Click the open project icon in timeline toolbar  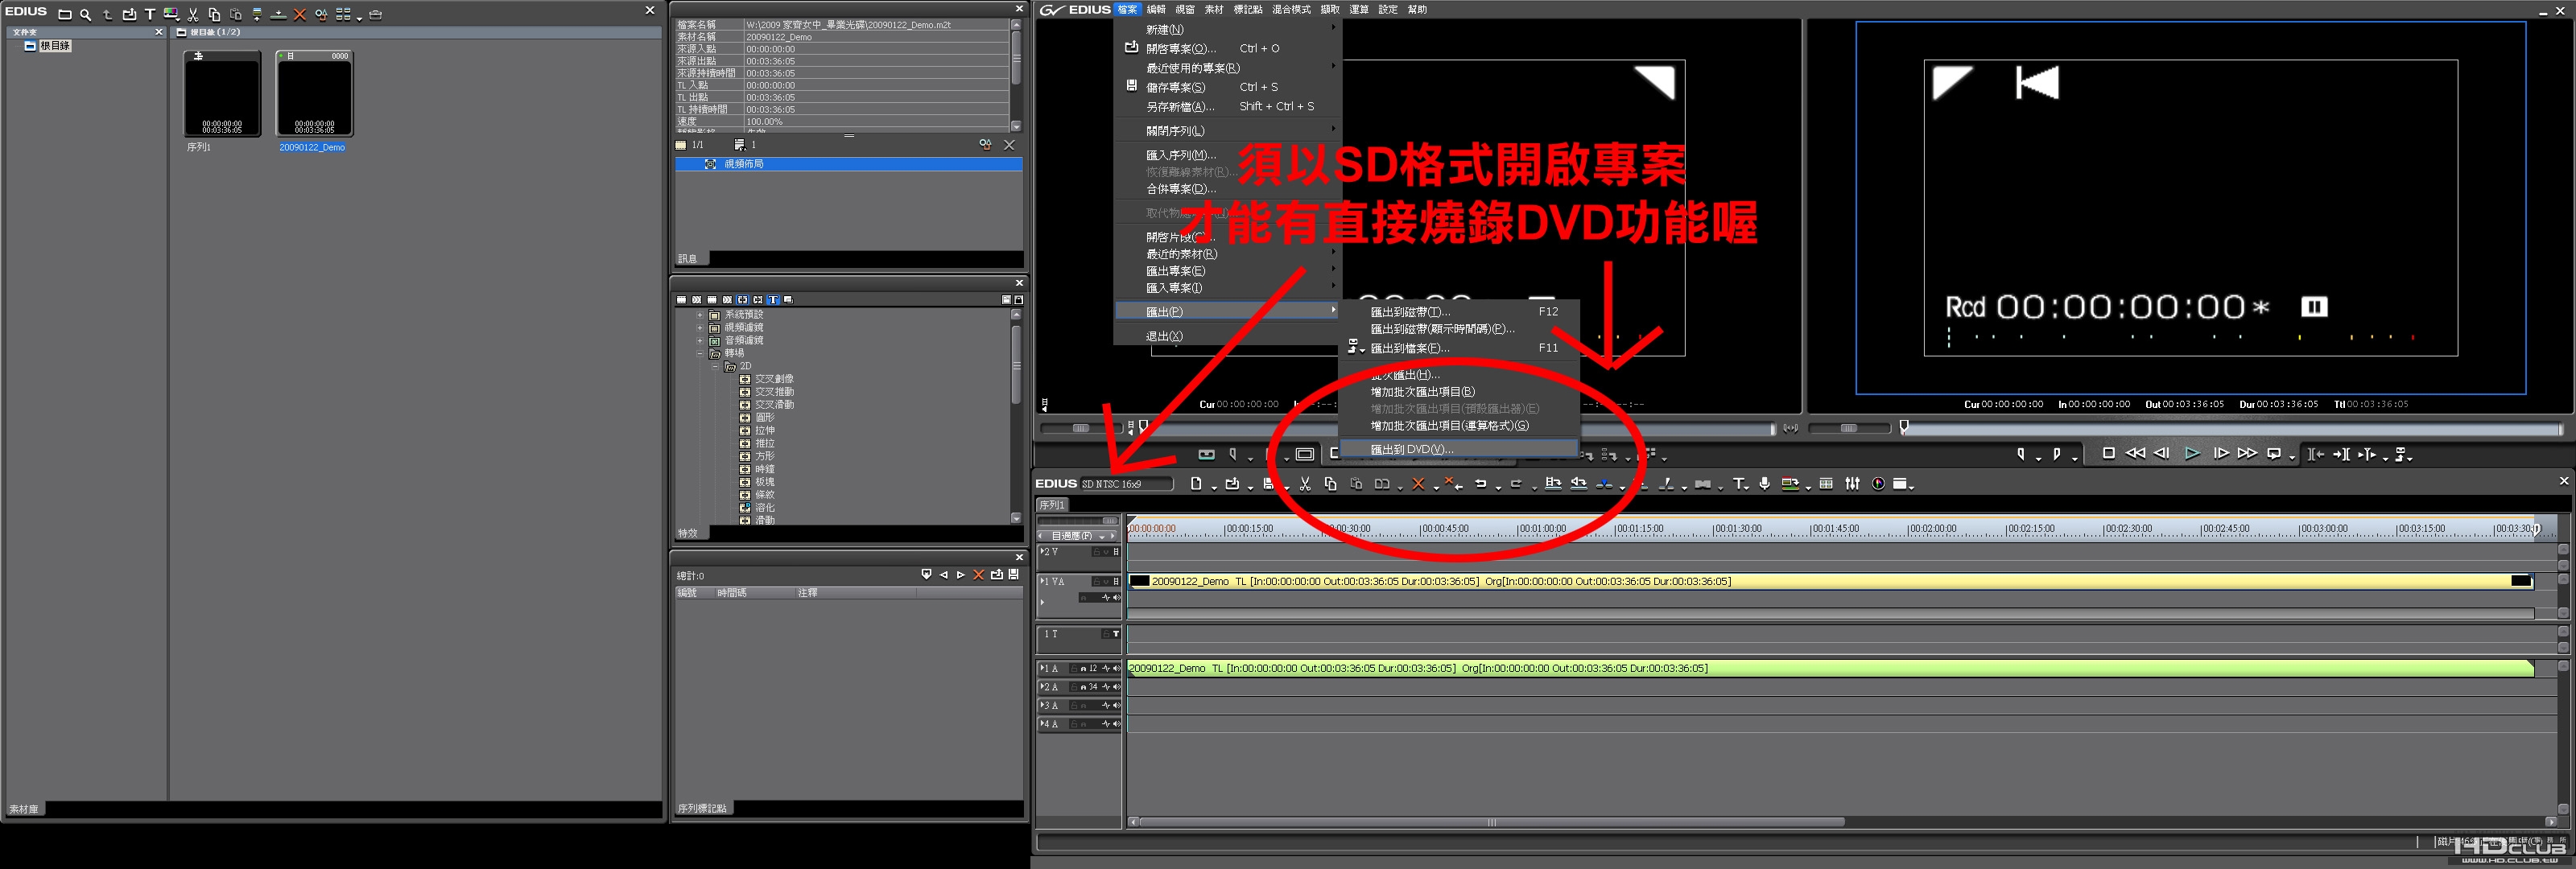point(1233,484)
